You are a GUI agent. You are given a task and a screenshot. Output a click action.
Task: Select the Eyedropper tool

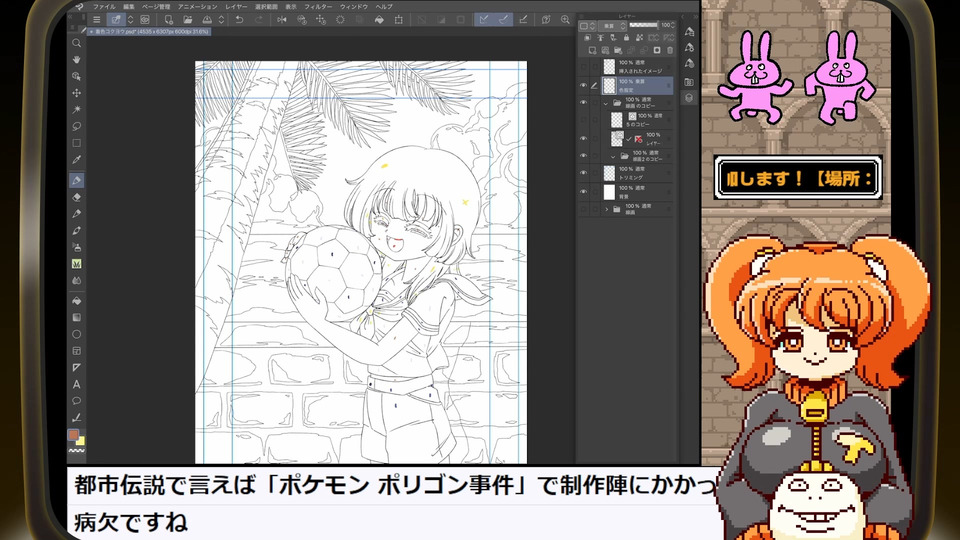click(77, 159)
